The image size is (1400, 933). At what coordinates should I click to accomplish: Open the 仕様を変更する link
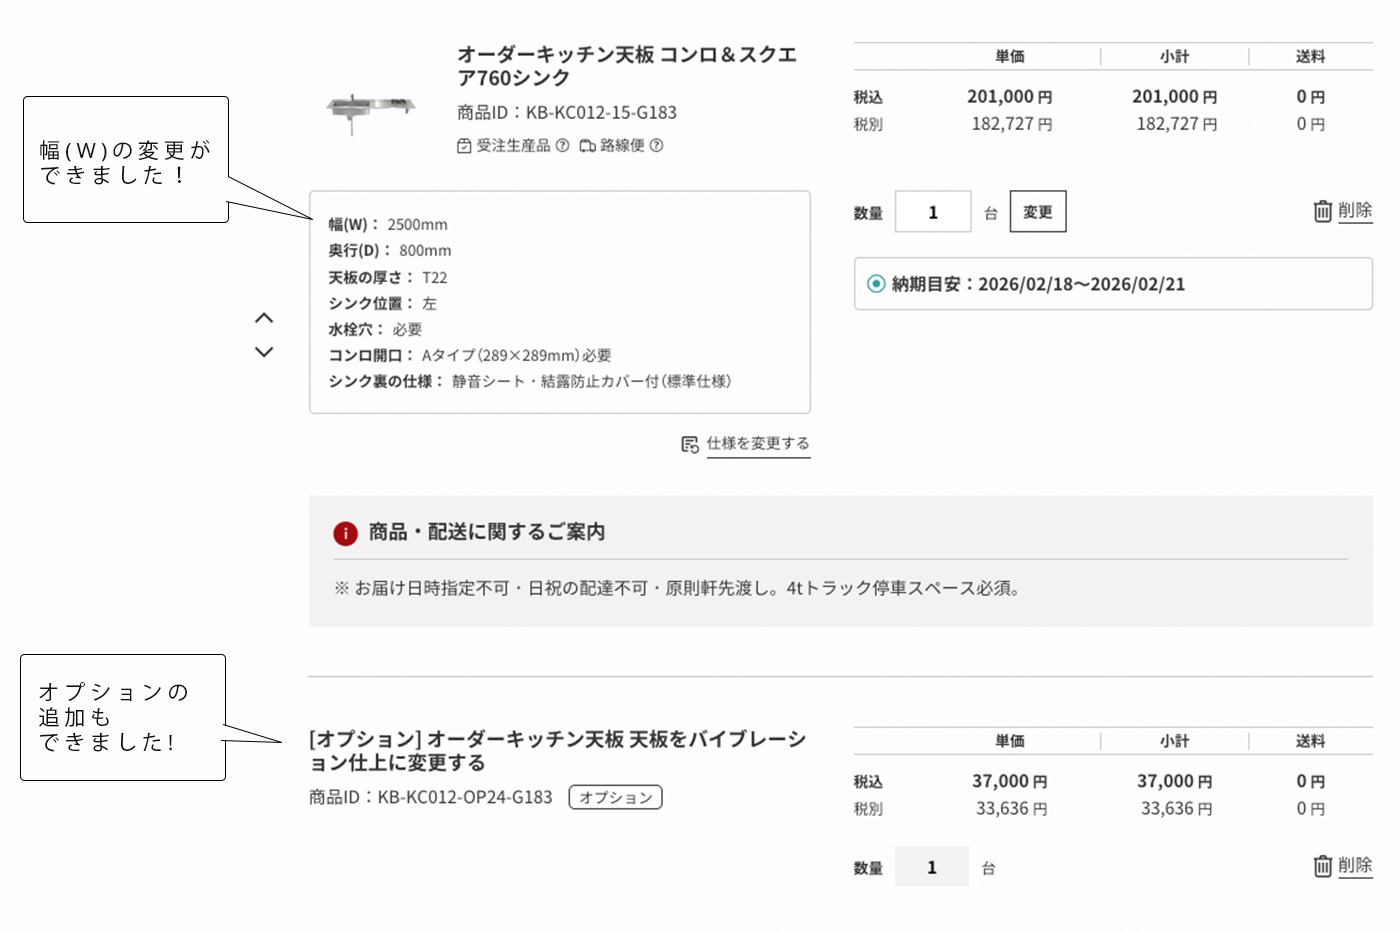click(758, 443)
